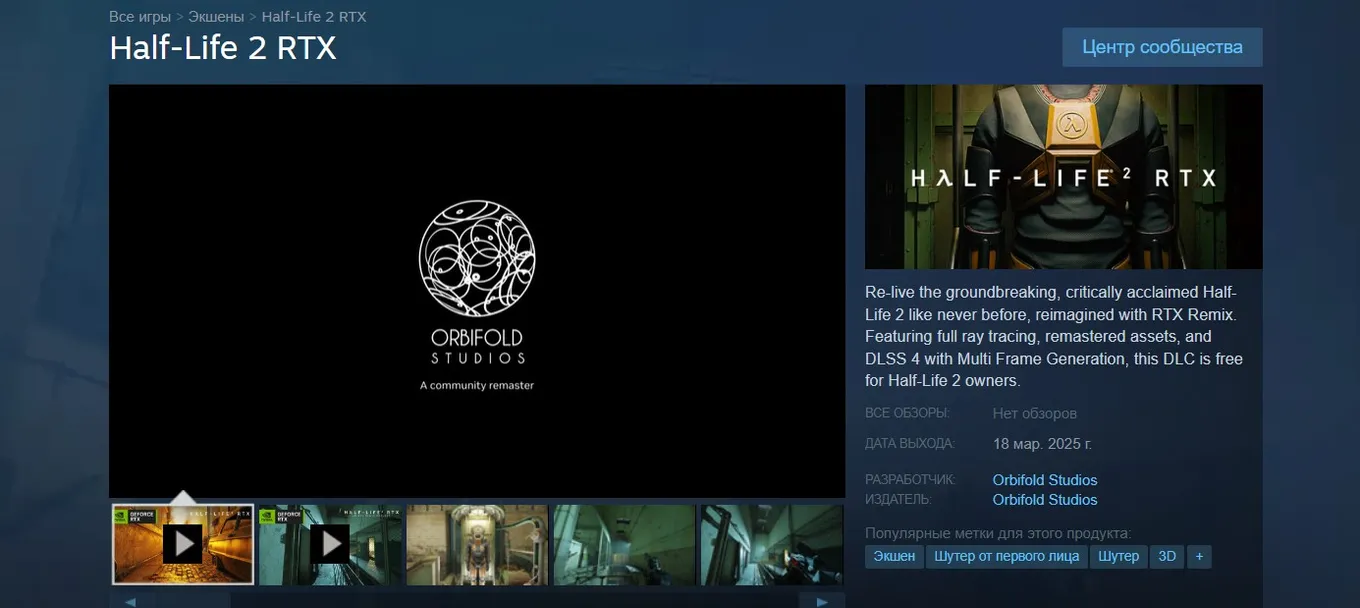1360x608 pixels.
Task: Grab the thumbnail strip scrollbar handle
Action: (193, 601)
